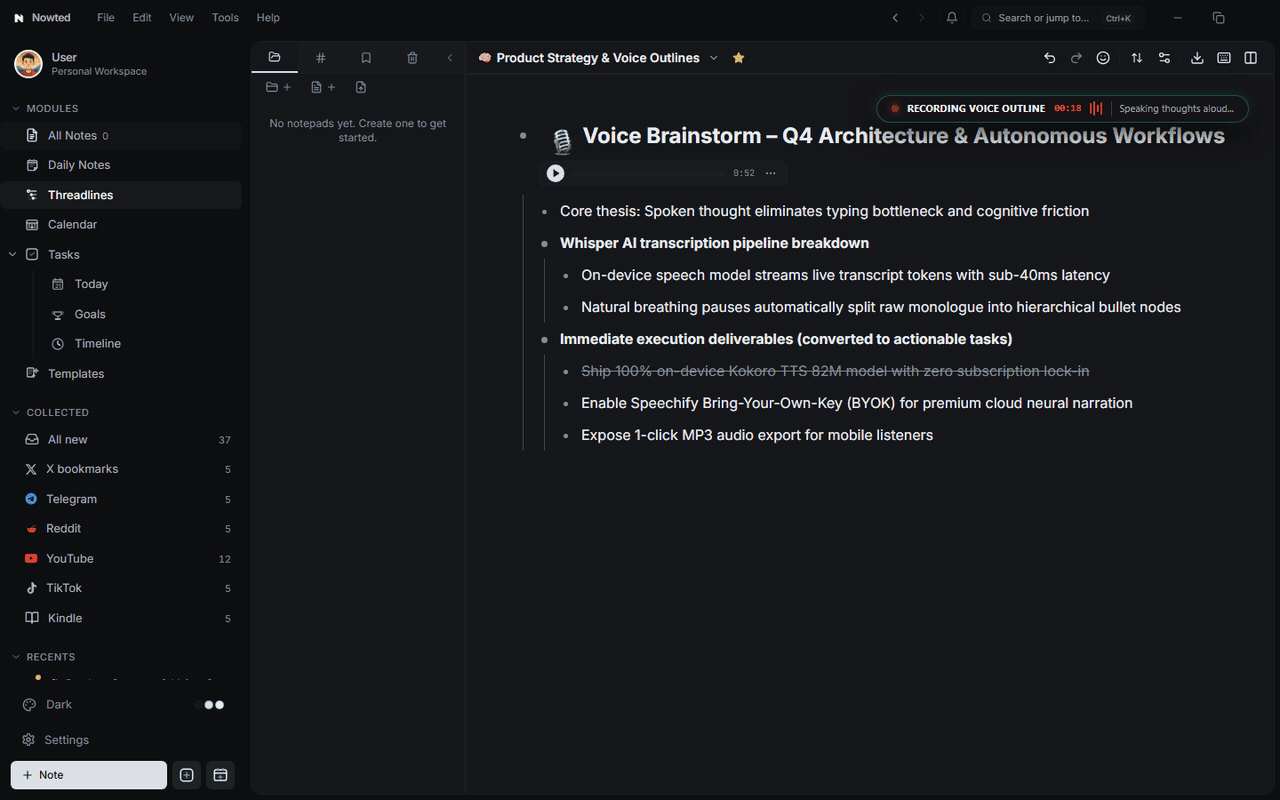Screen dimensions: 1280x800
Task: Click the recording voice outline status pill
Action: point(1062,109)
